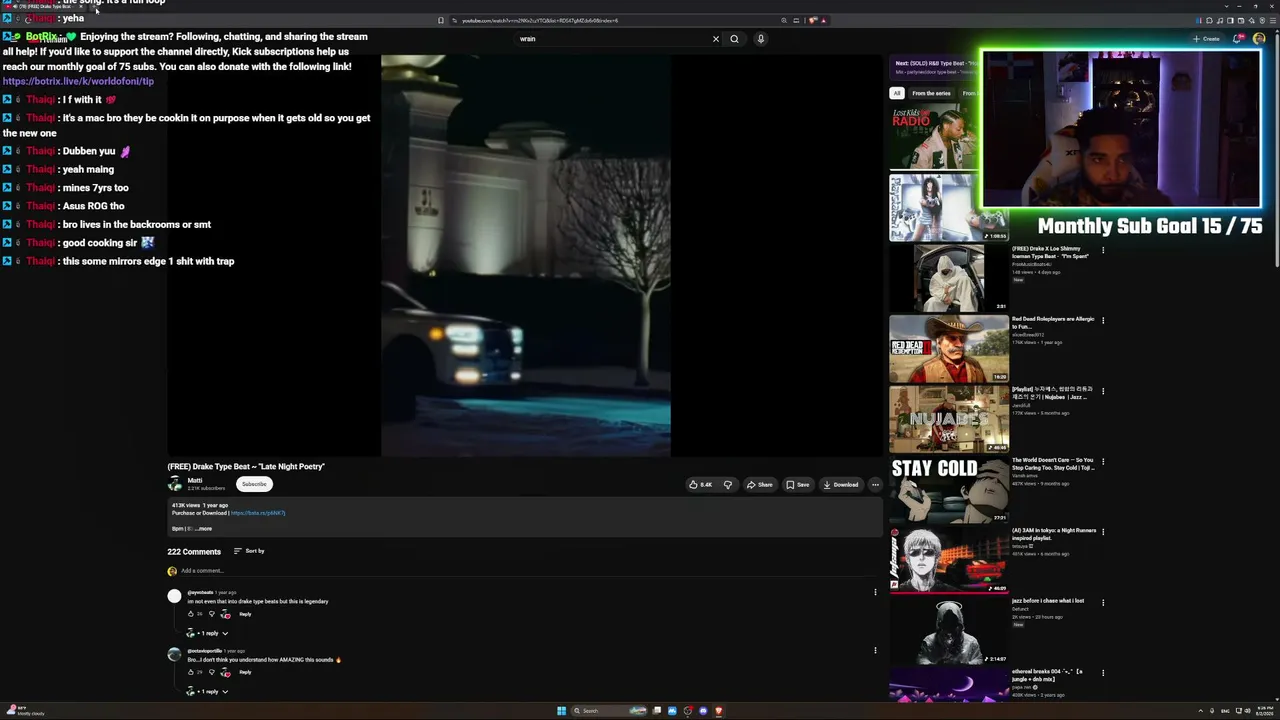Open options for 'jazz before i chase' video
1280x720 pixels.
tap(1103, 602)
